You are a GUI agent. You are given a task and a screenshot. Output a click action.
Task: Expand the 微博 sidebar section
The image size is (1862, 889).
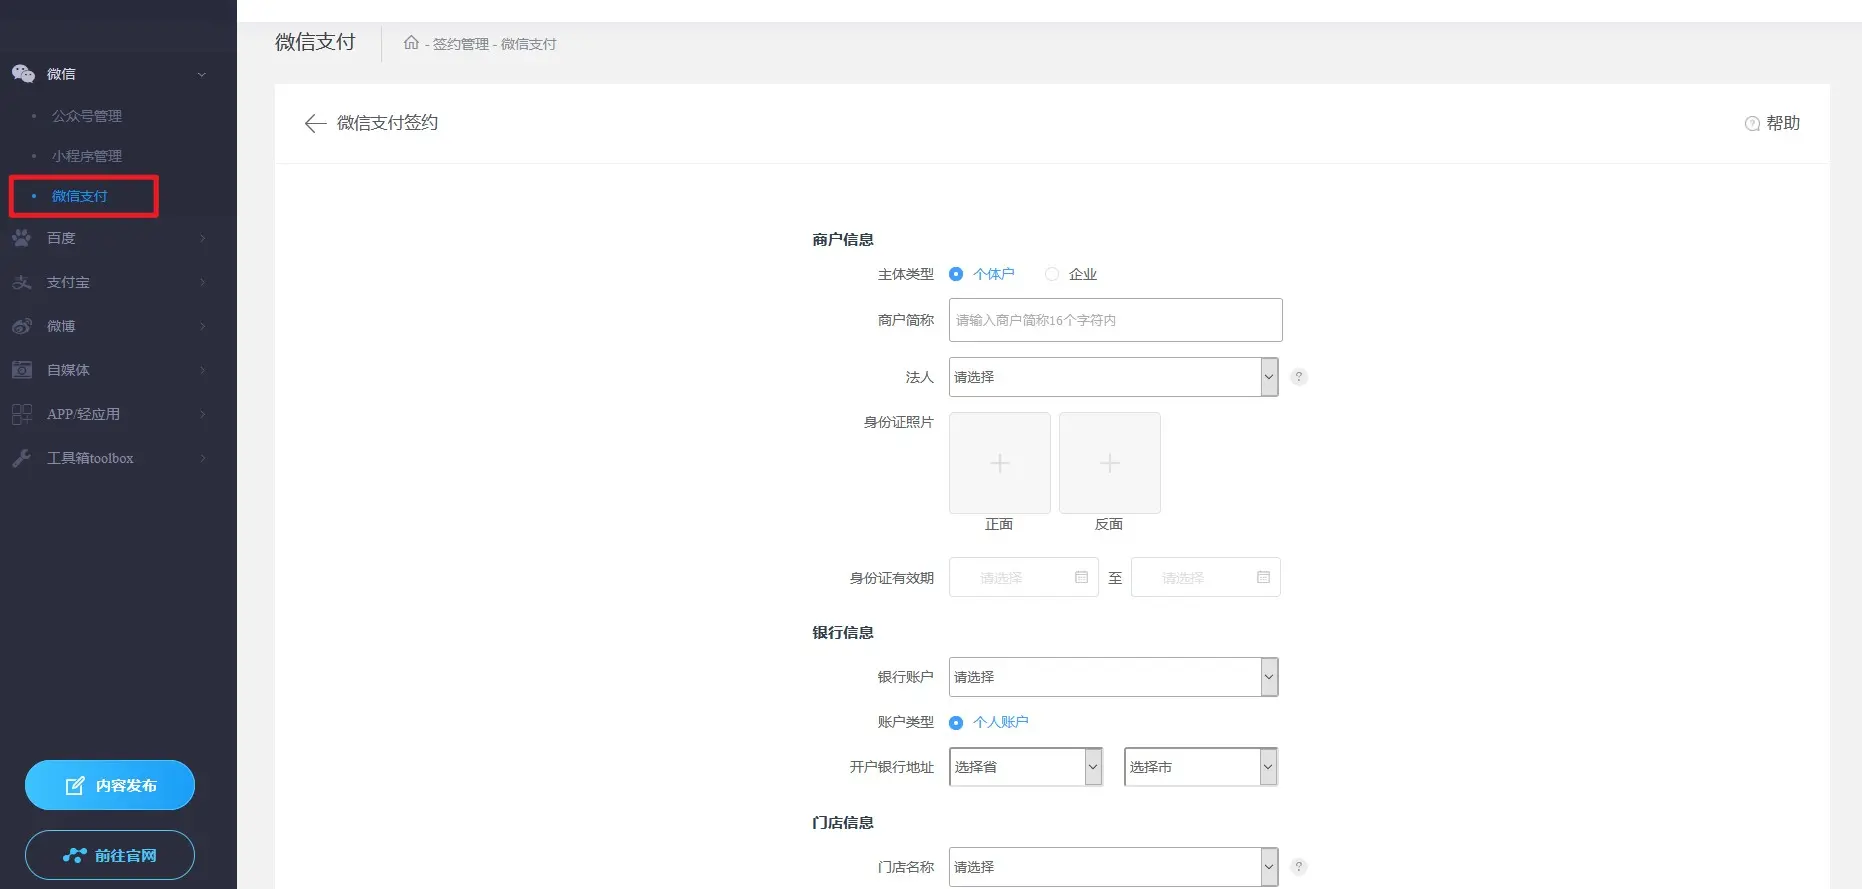202,326
